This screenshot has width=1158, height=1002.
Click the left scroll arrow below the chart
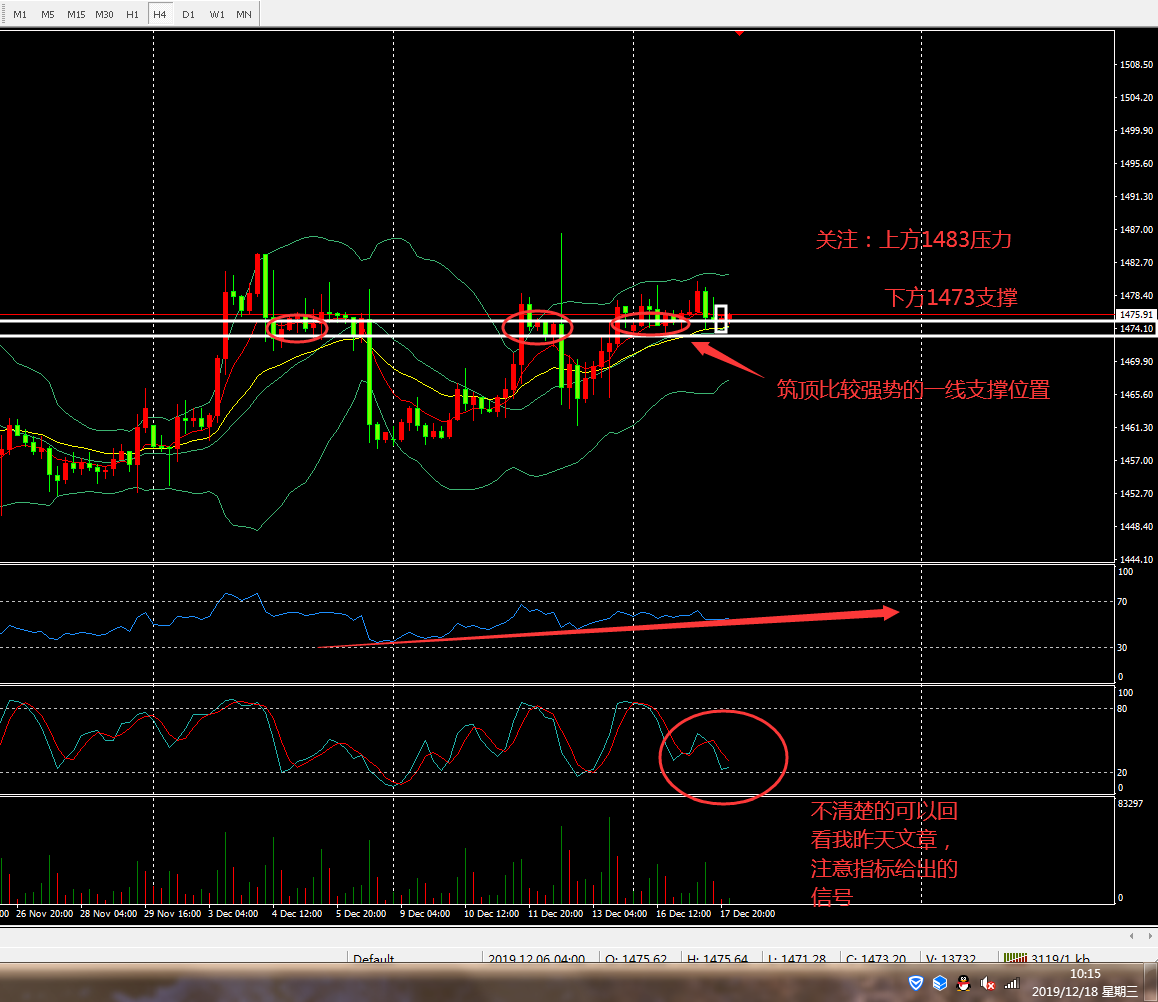(x=1131, y=936)
